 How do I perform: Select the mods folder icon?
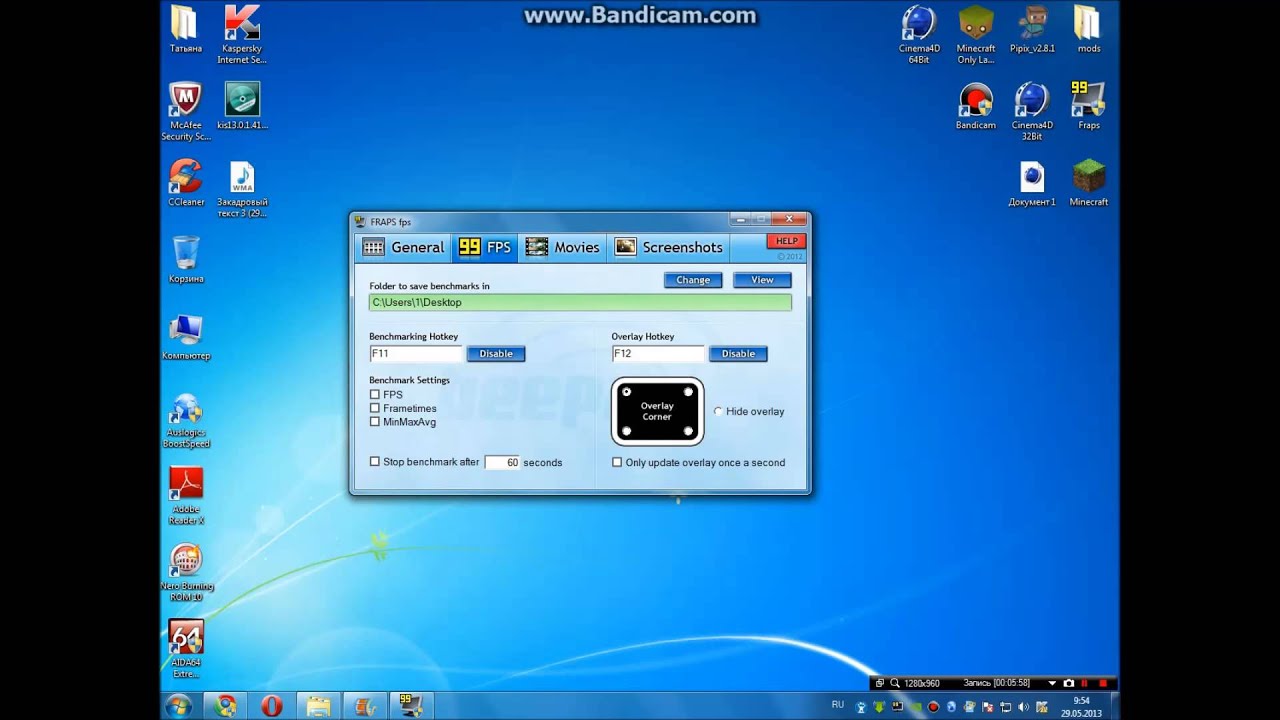(x=1088, y=29)
